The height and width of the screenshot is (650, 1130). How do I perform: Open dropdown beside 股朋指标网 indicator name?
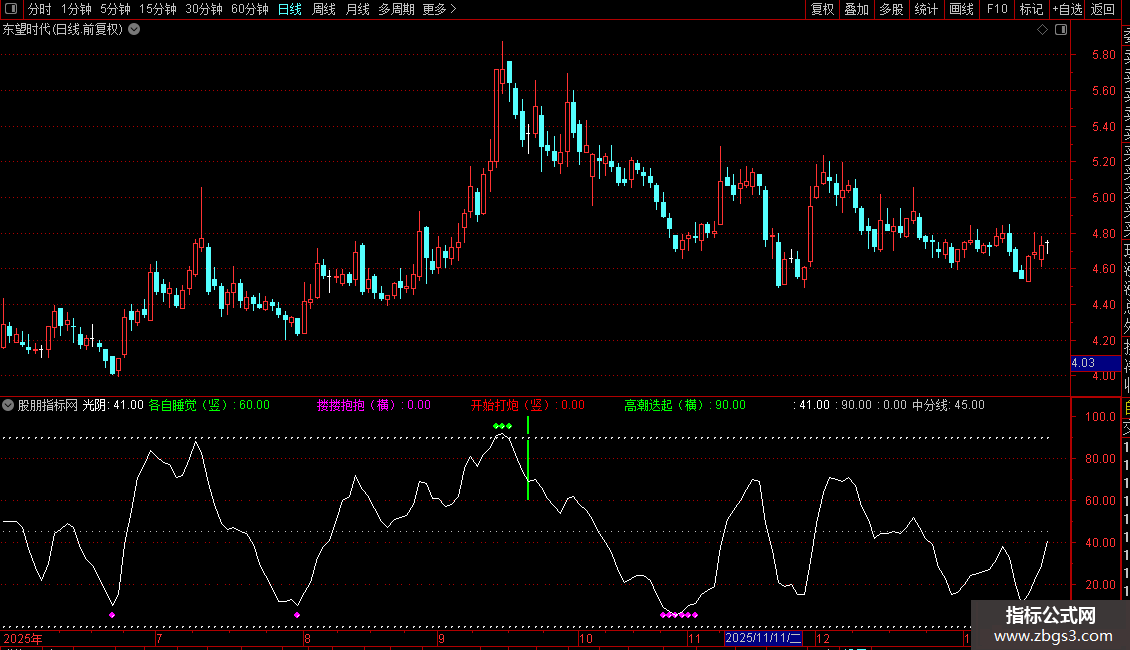8,406
